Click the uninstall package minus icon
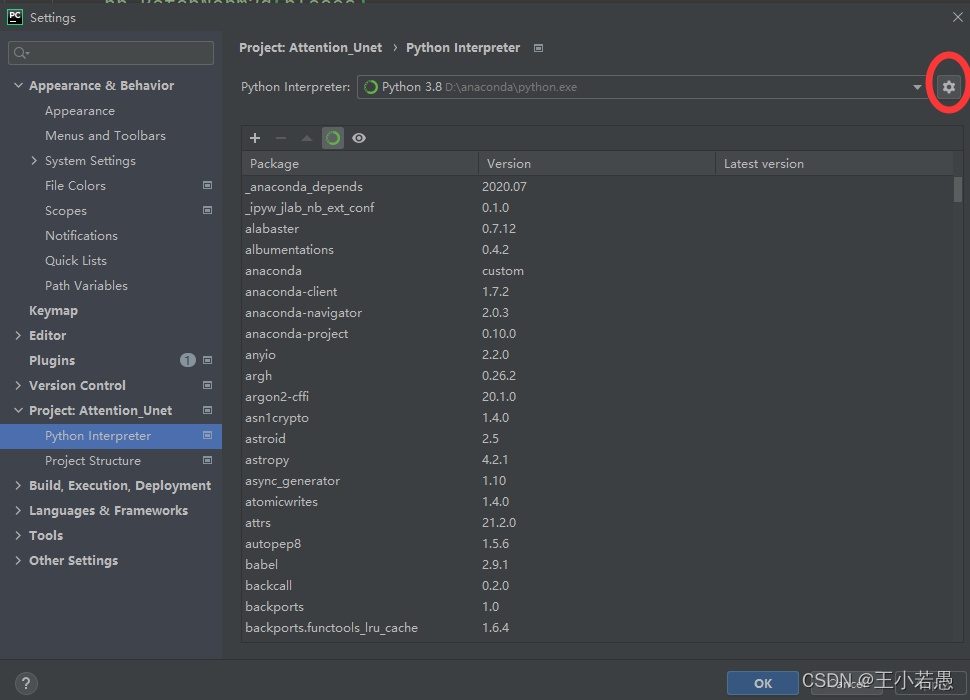 (x=281, y=138)
